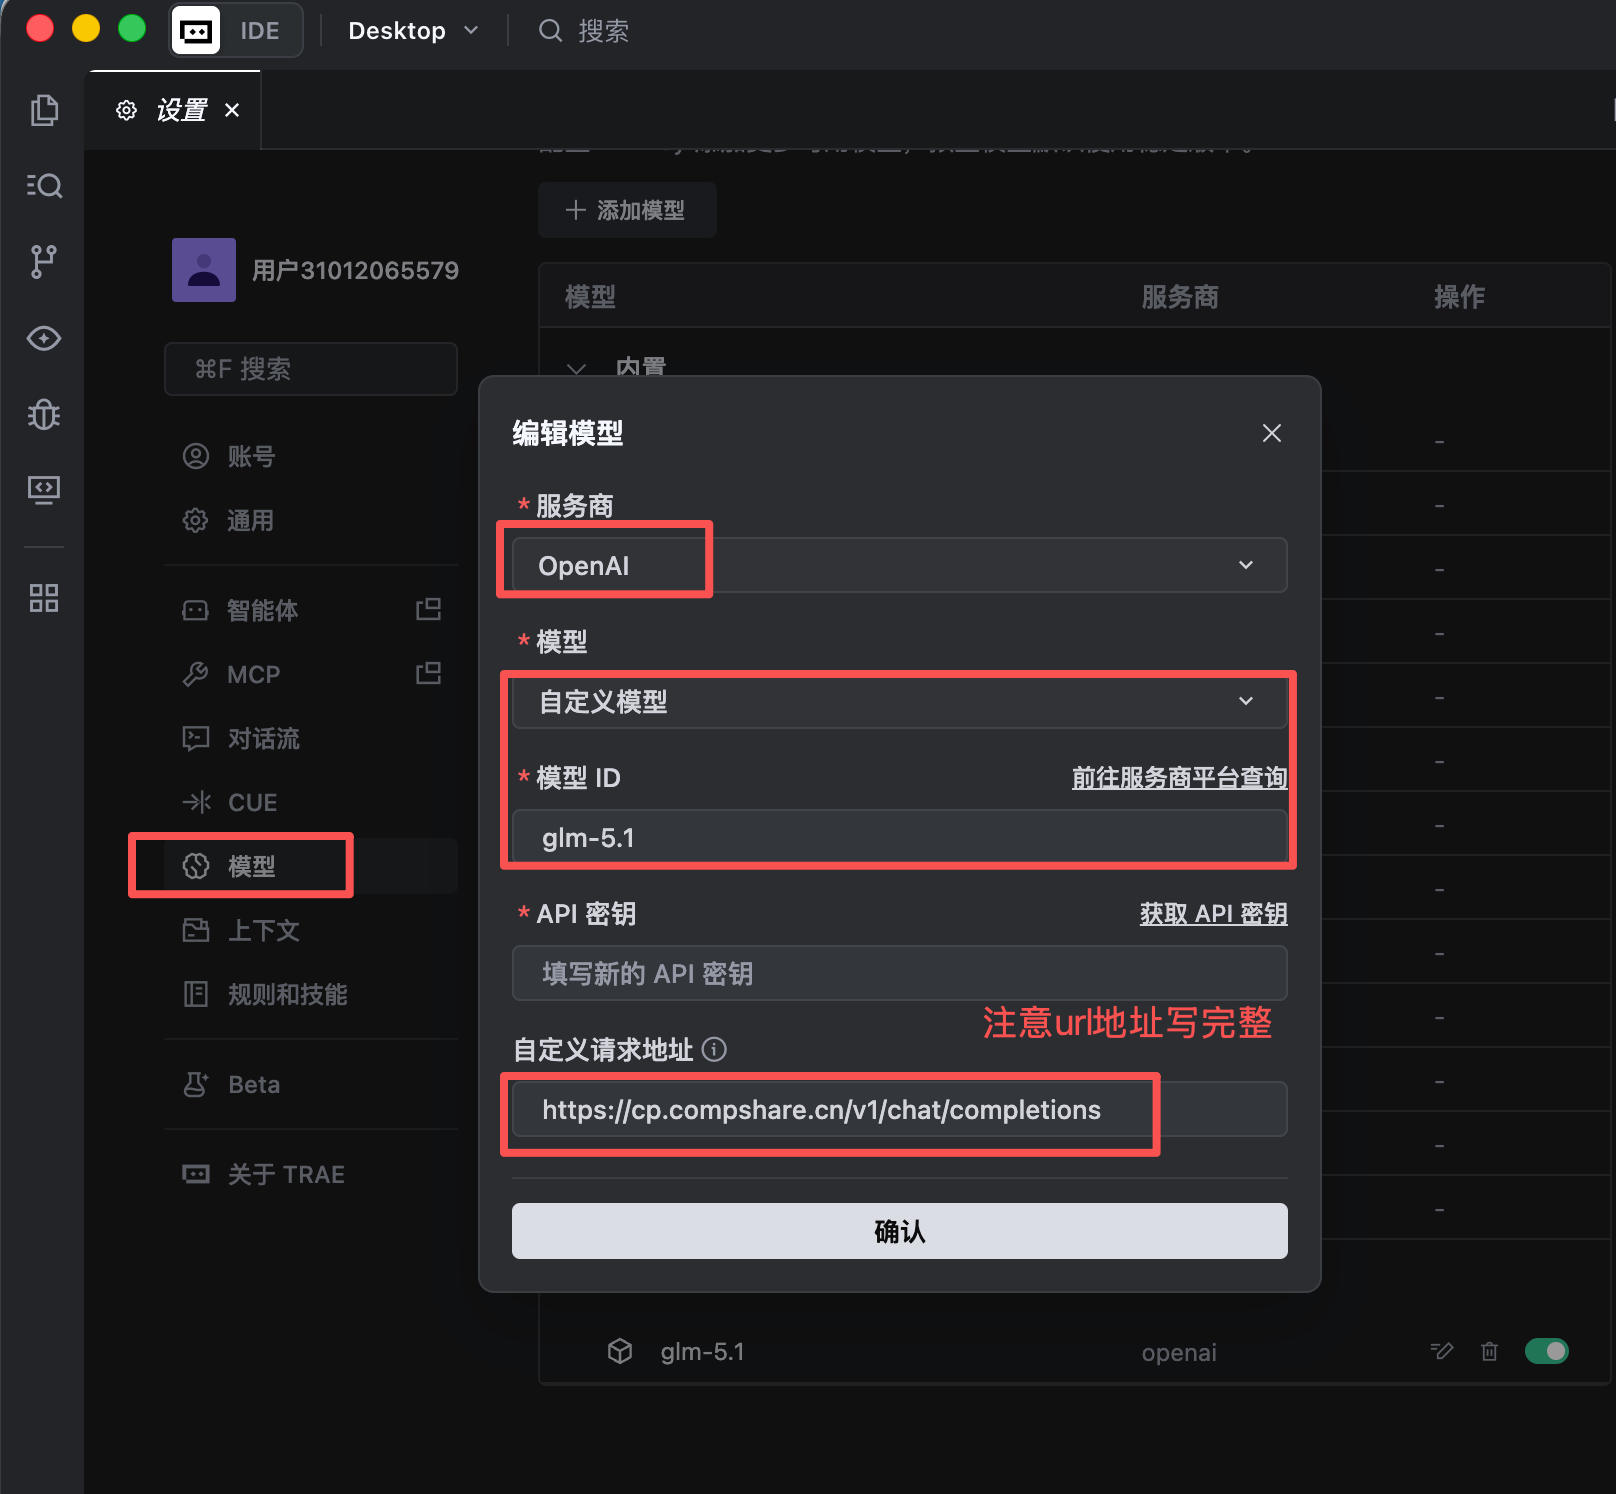Open the Remote Explorer monitor icon
Image resolution: width=1616 pixels, height=1494 pixels.
click(x=44, y=489)
